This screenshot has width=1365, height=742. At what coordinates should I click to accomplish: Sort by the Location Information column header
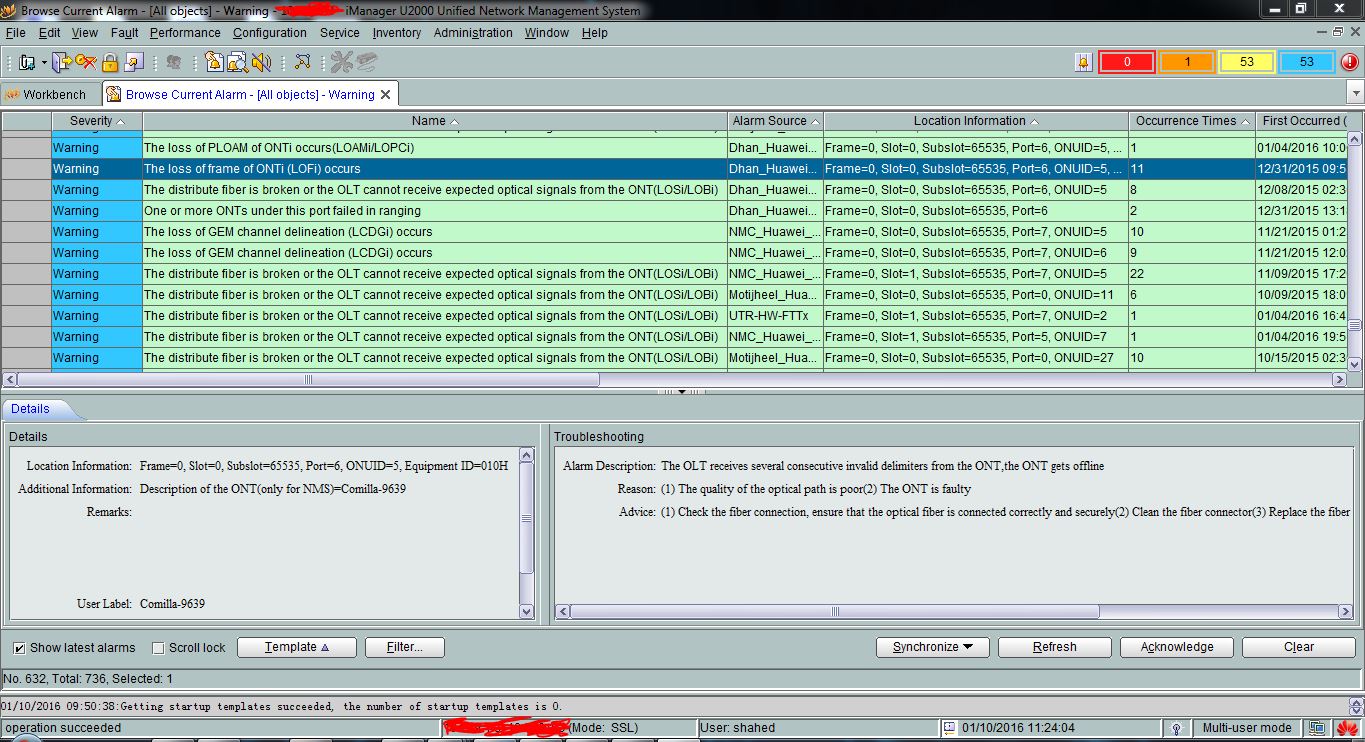coord(976,121)
